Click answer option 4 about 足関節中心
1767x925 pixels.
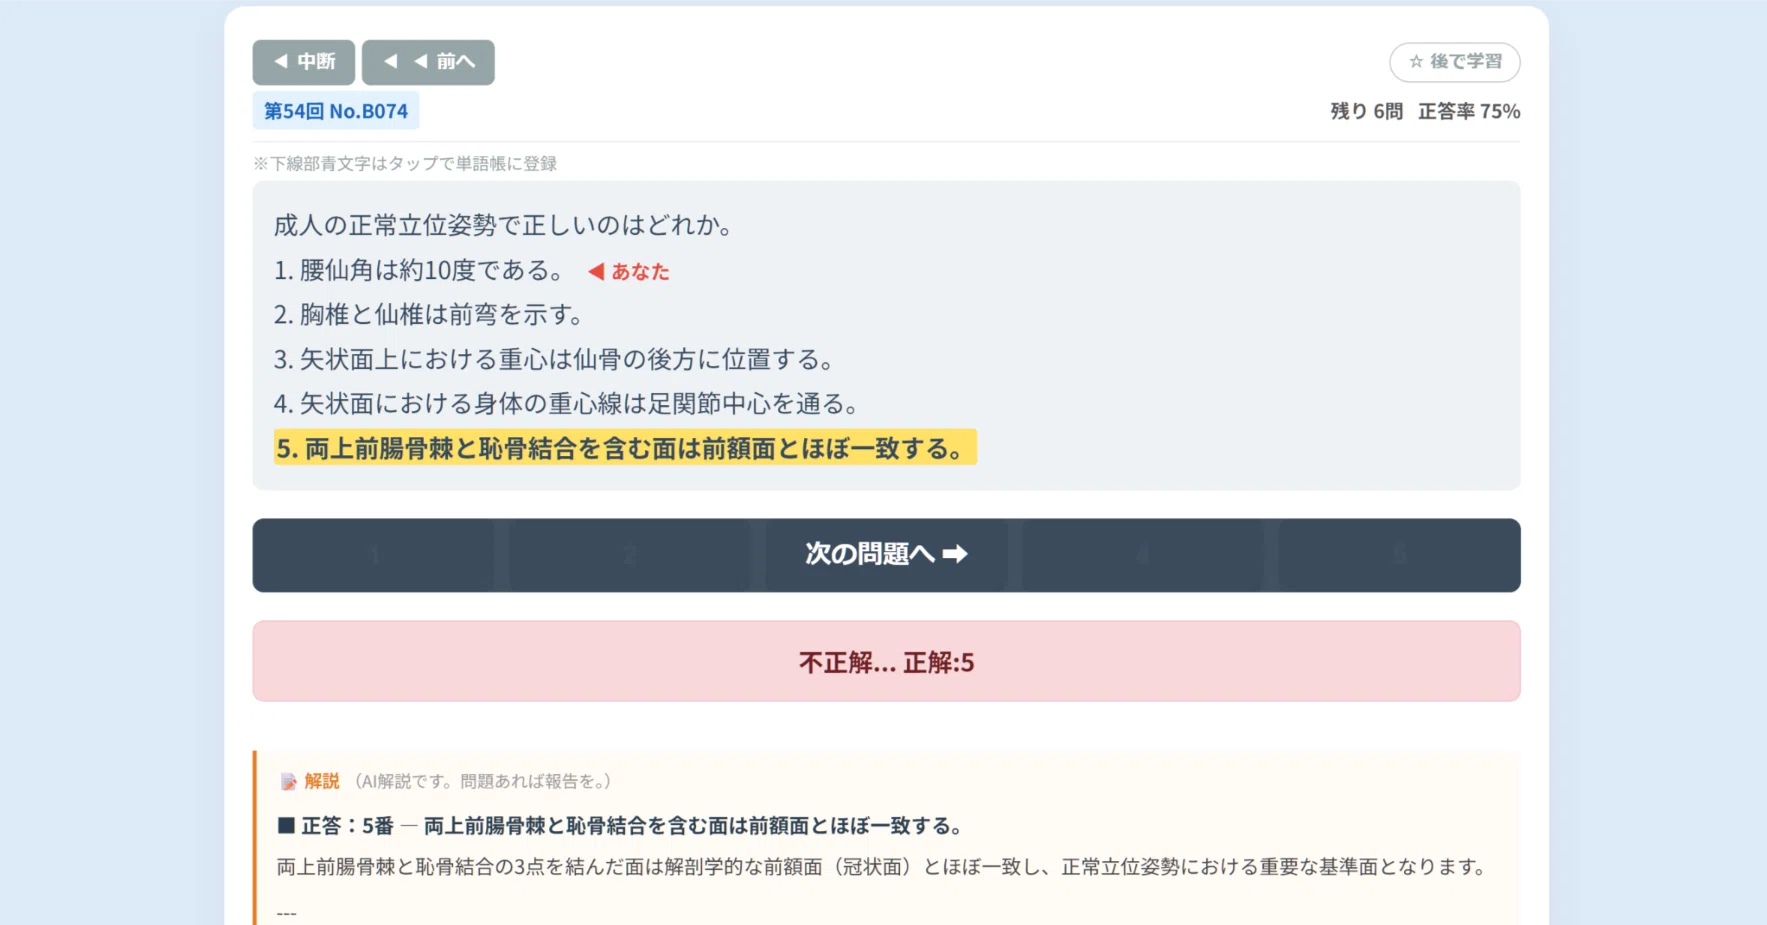pos(567,403)
